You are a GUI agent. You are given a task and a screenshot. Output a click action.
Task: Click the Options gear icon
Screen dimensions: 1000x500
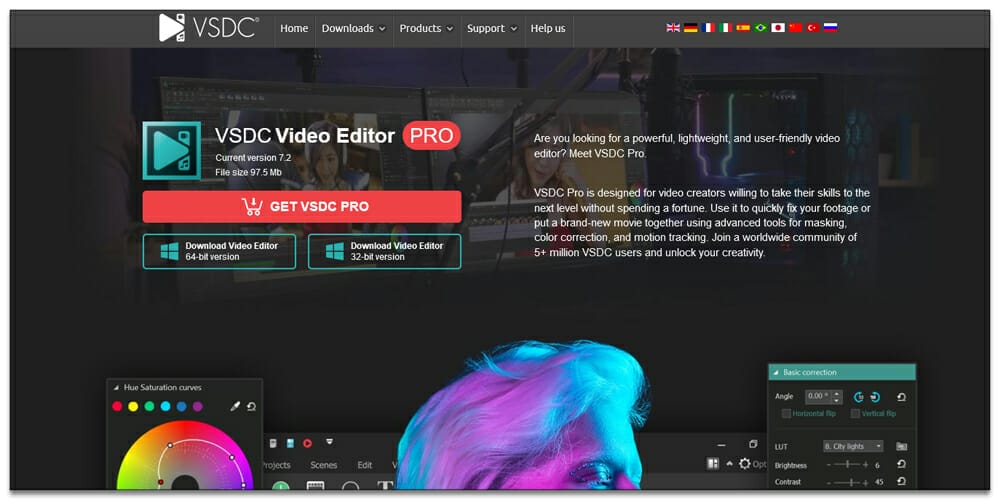coord(744,464)
